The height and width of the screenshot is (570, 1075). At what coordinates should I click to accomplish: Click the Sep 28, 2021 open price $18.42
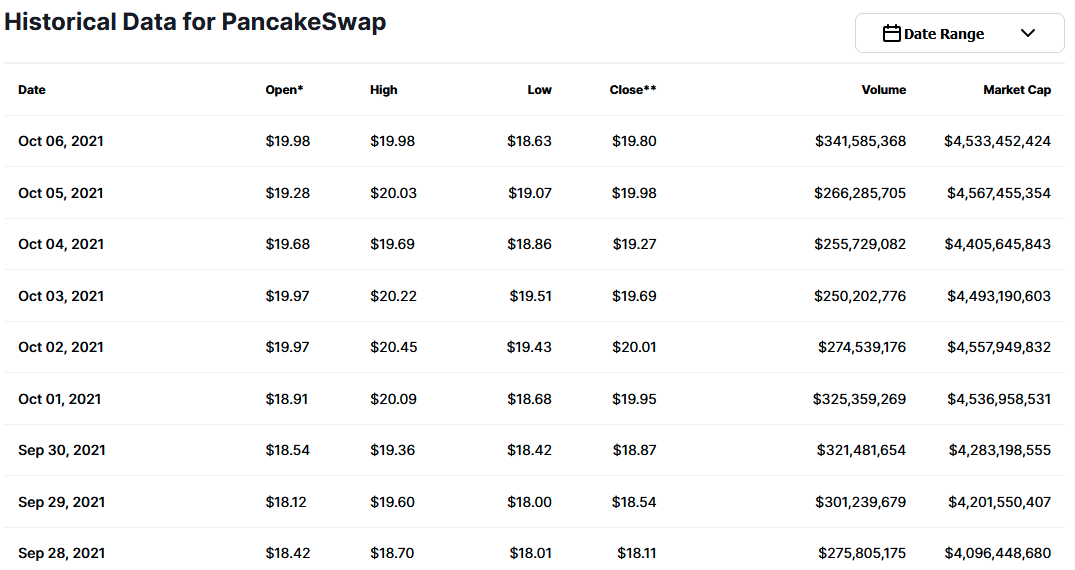click(x=288, y=553)
